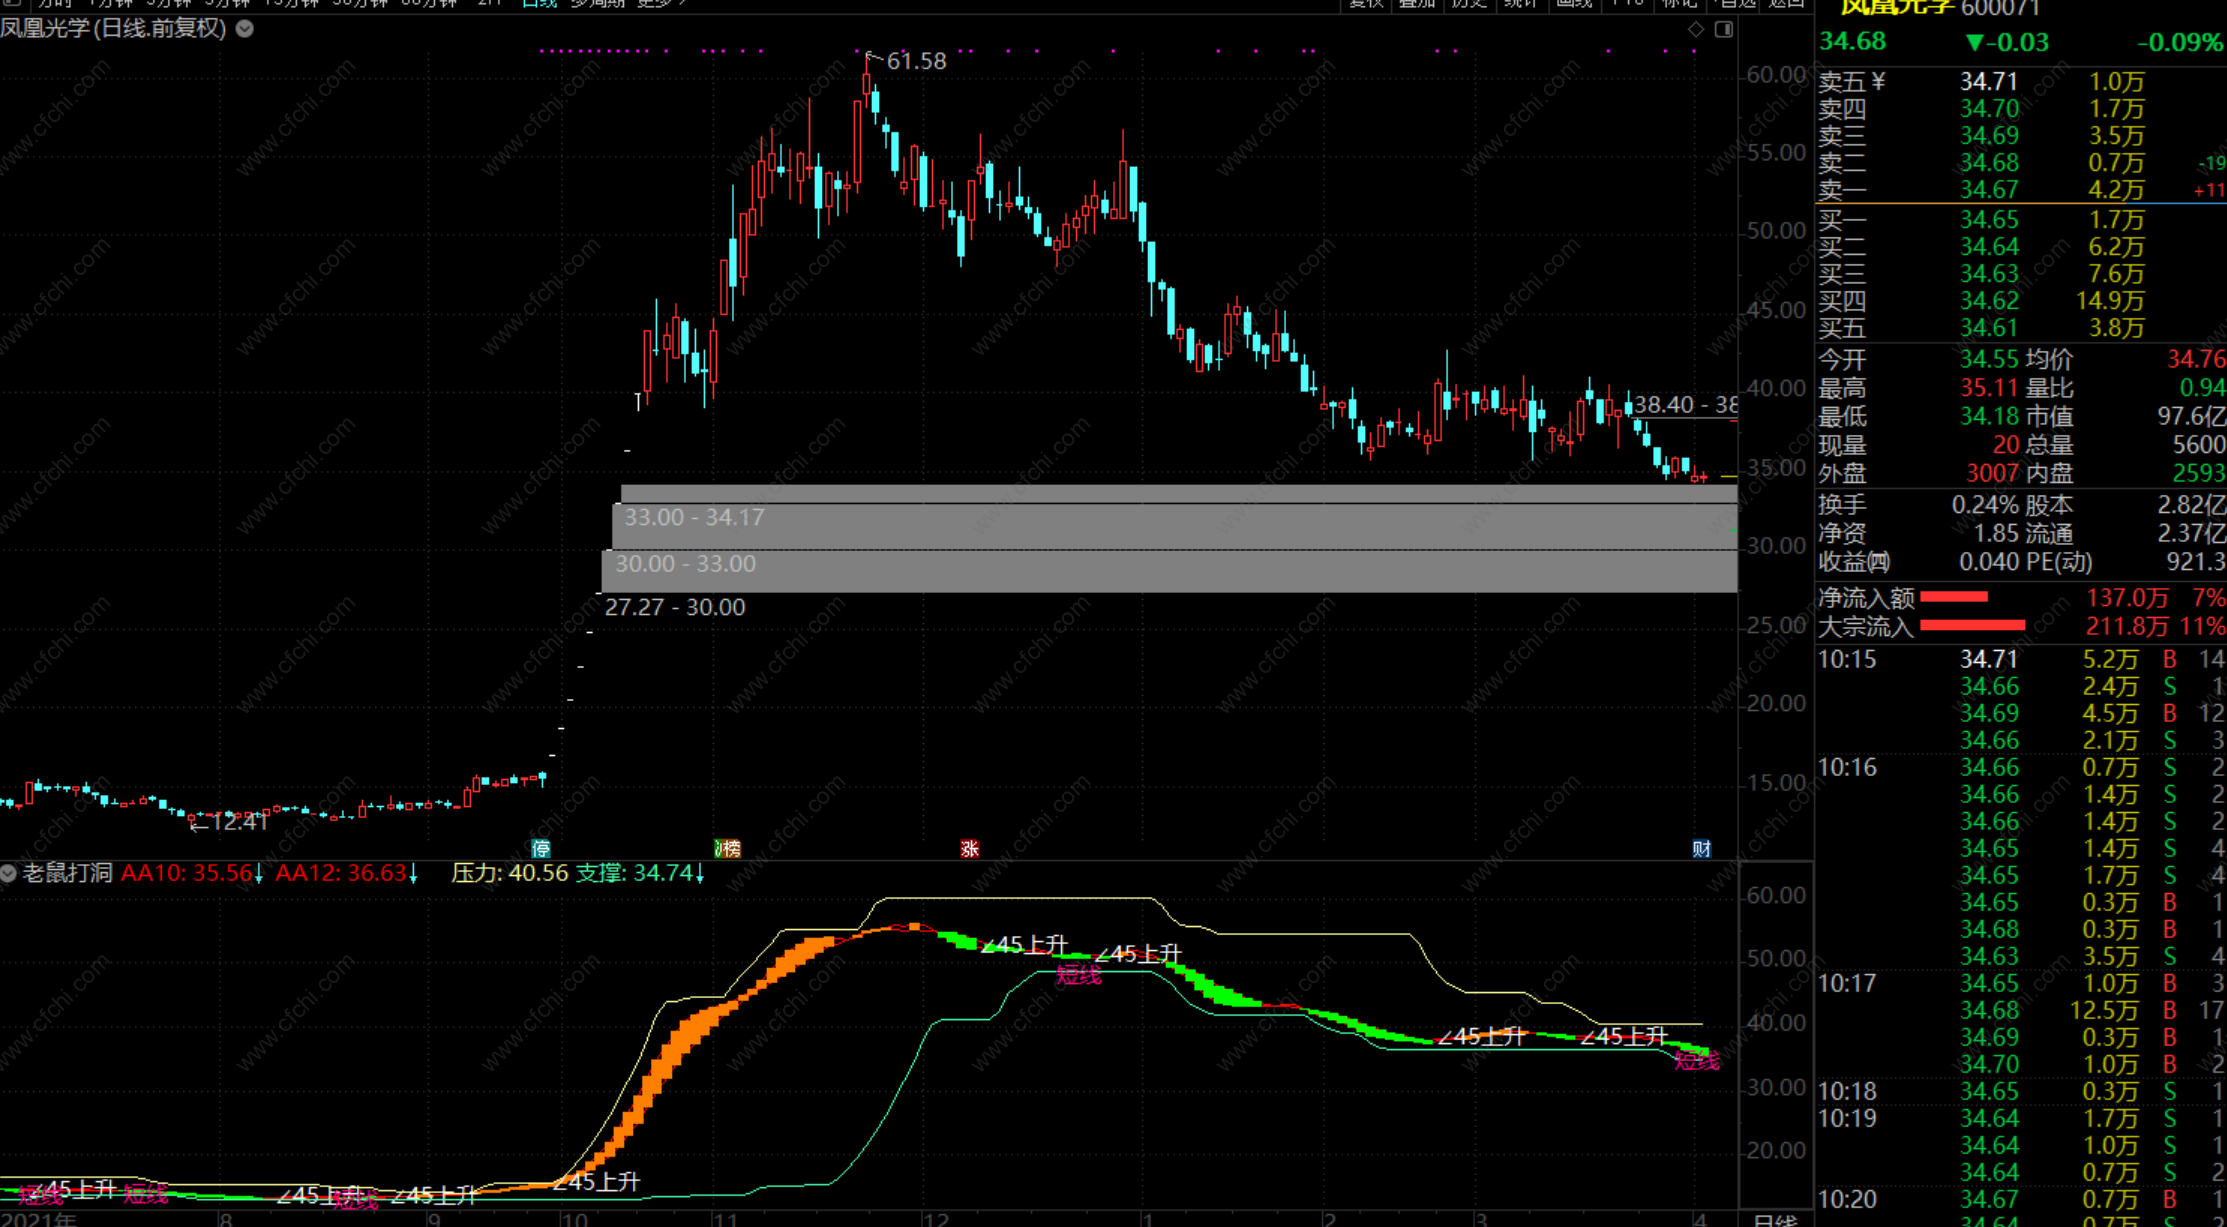Click the 日线 period label at bottom right
This screenshot has height=1227, width=2227.
(x=1775, y=1220)
